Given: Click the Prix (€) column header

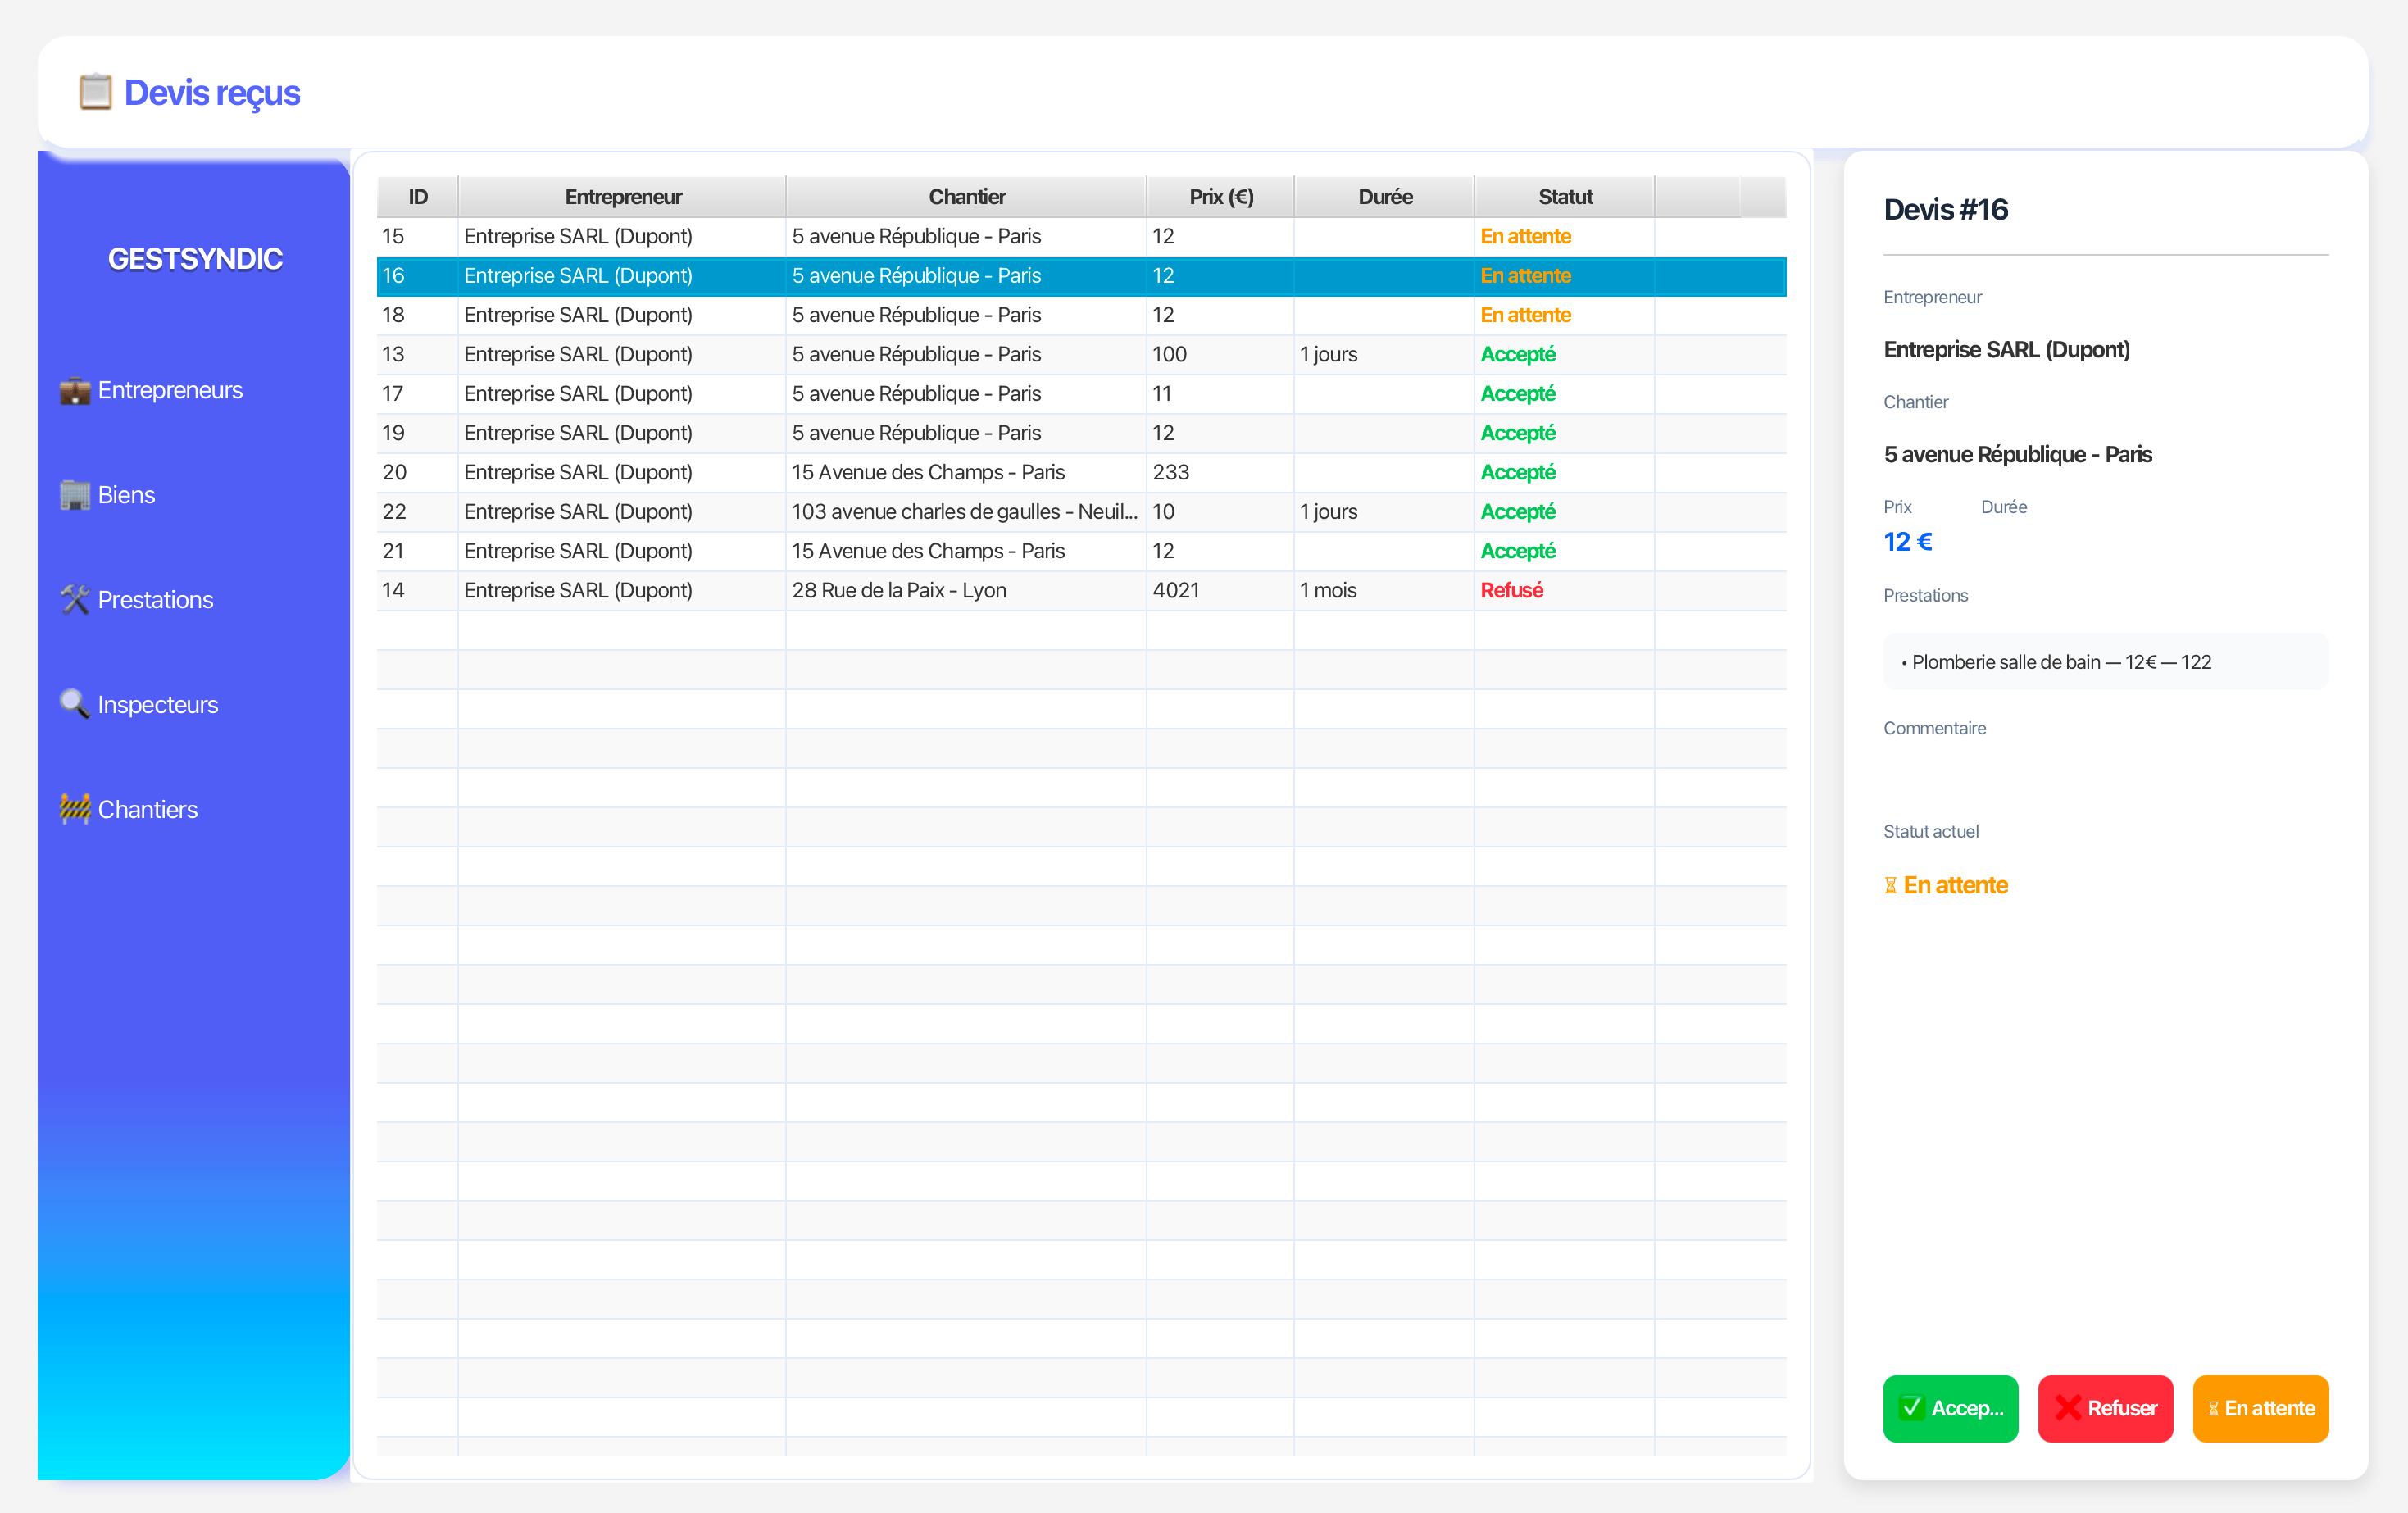Looking at the screenshot, I should [1220, 196].
